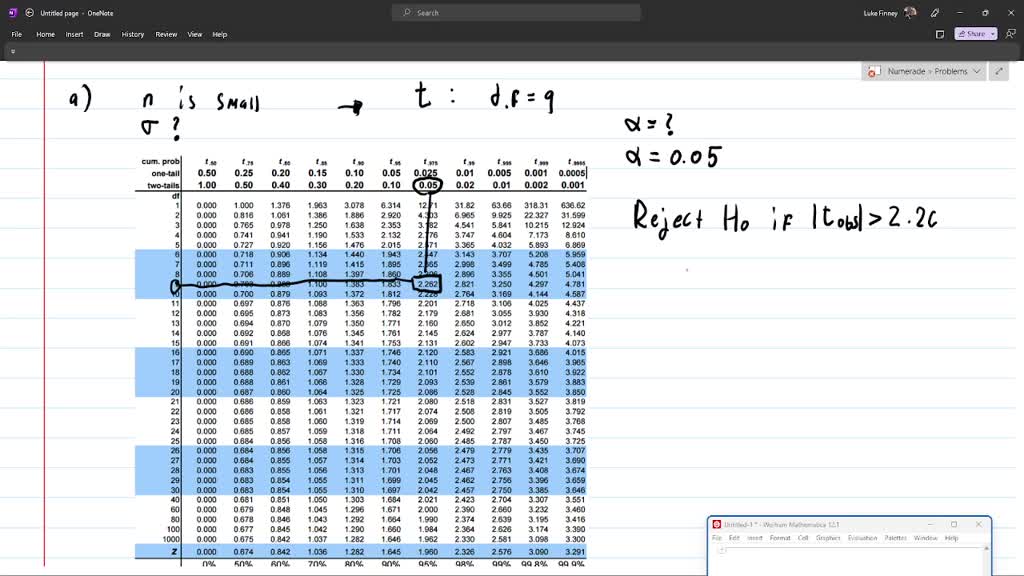Open the History tab
The width and height of the screenshot is (1024, 576).
133,34
